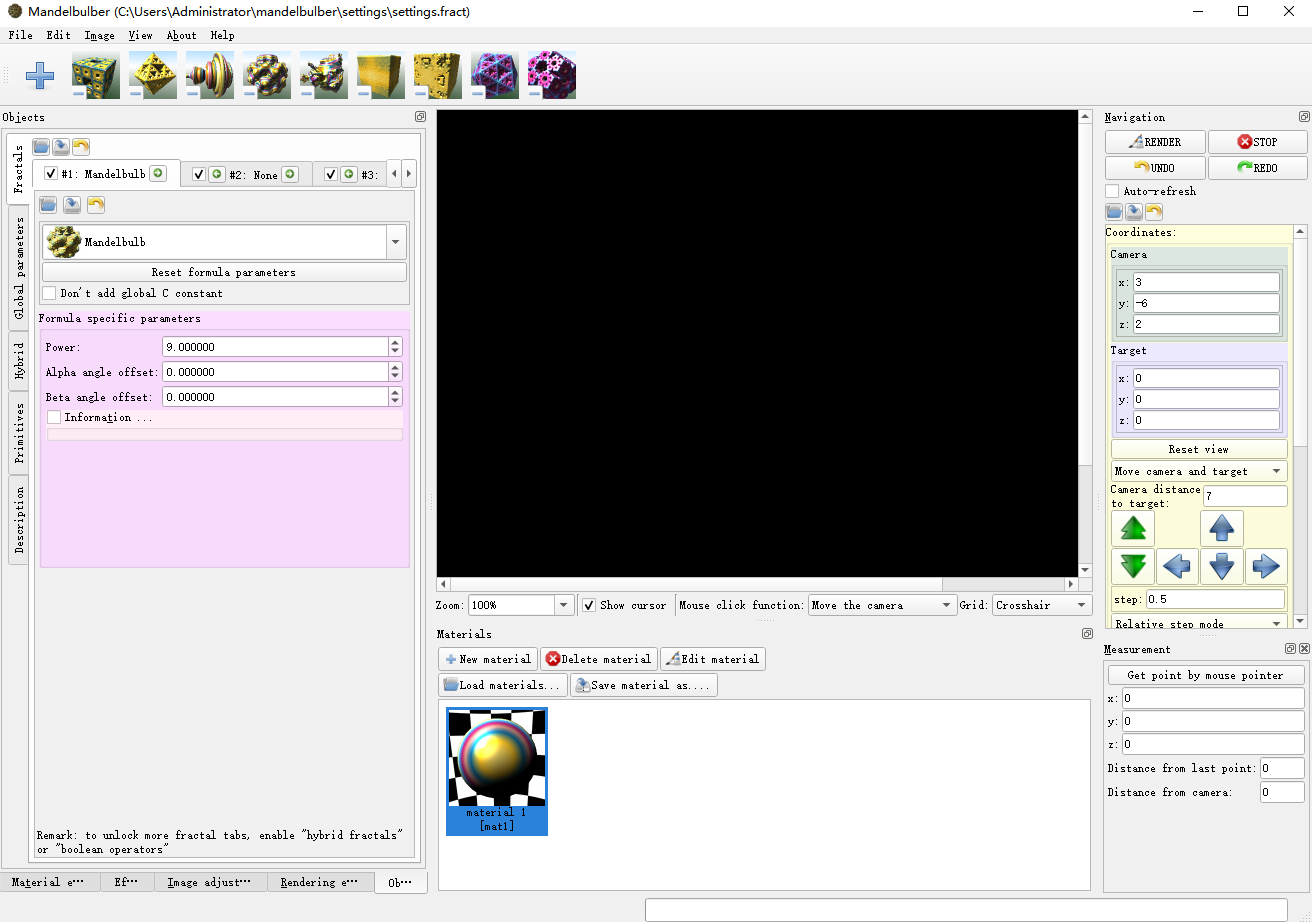The width and height of the screenshot is (1312, 922).
Task: Toggle the #1 Mandelbulb enable checkbox
Action: [51, 174]
